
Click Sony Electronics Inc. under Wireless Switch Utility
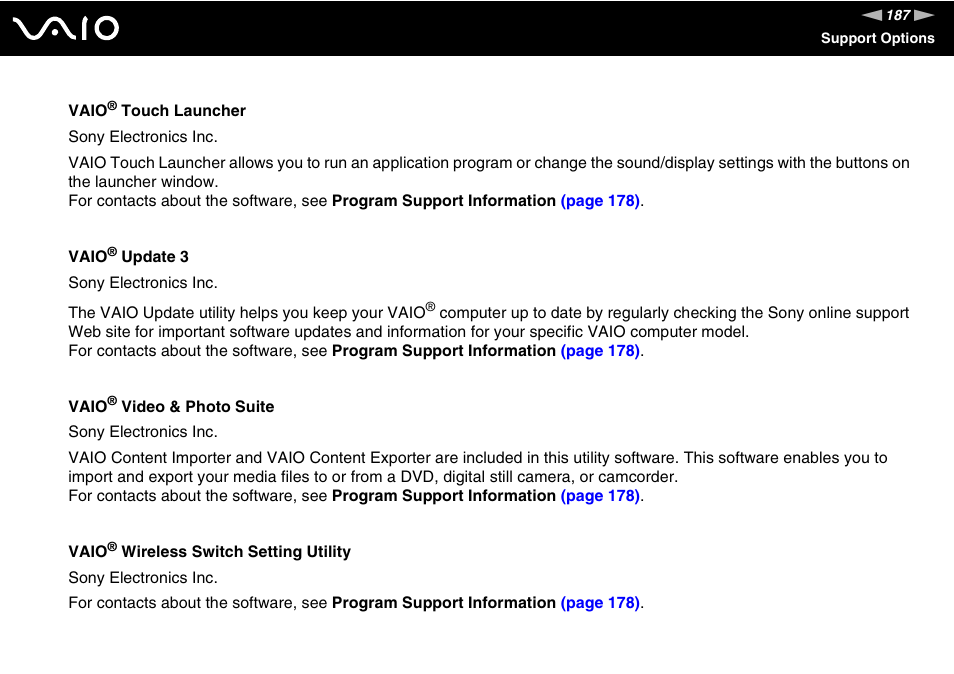(x=143, y=578)
